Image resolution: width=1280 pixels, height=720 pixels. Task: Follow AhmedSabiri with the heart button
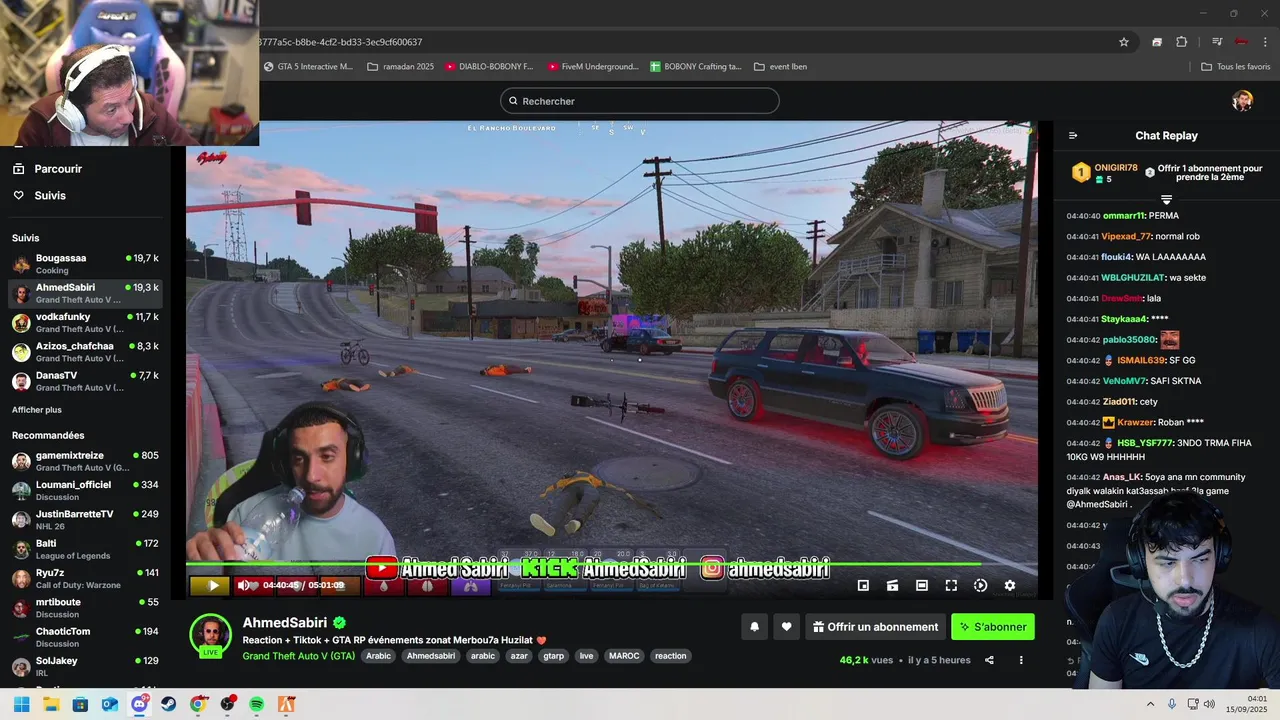click(787, 627)
